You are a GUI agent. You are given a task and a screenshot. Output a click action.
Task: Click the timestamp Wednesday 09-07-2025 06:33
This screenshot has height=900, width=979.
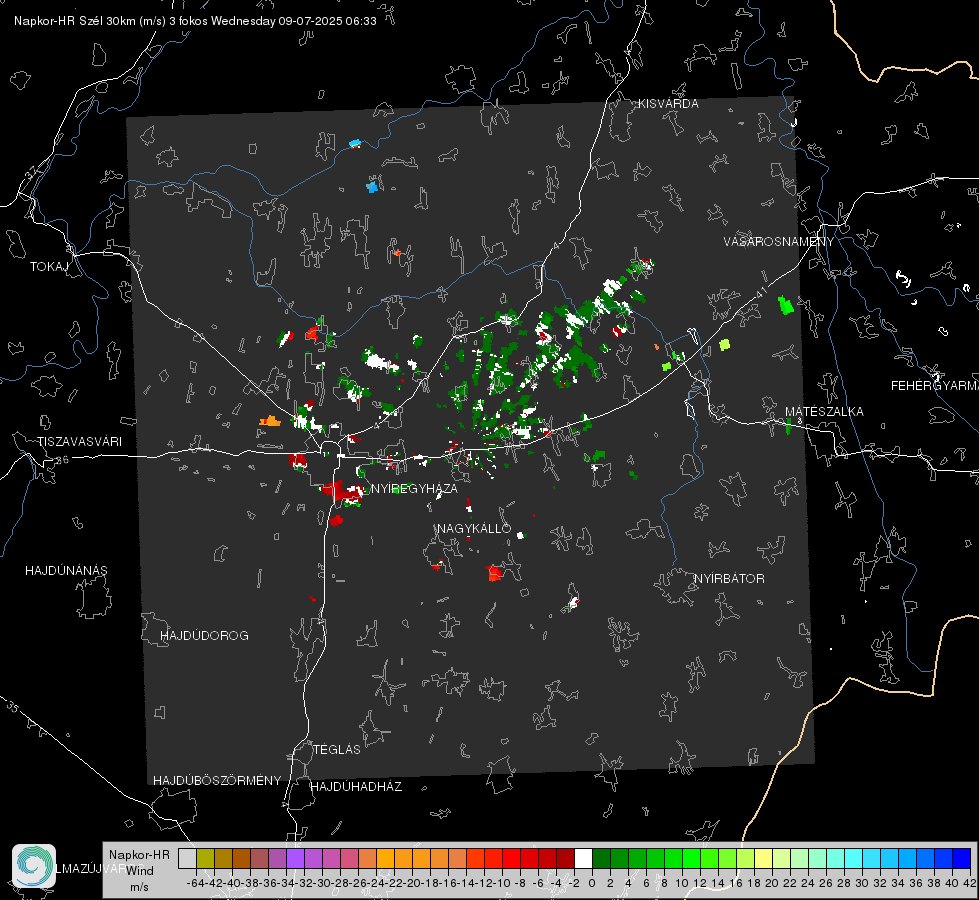(x=293, y=21)
